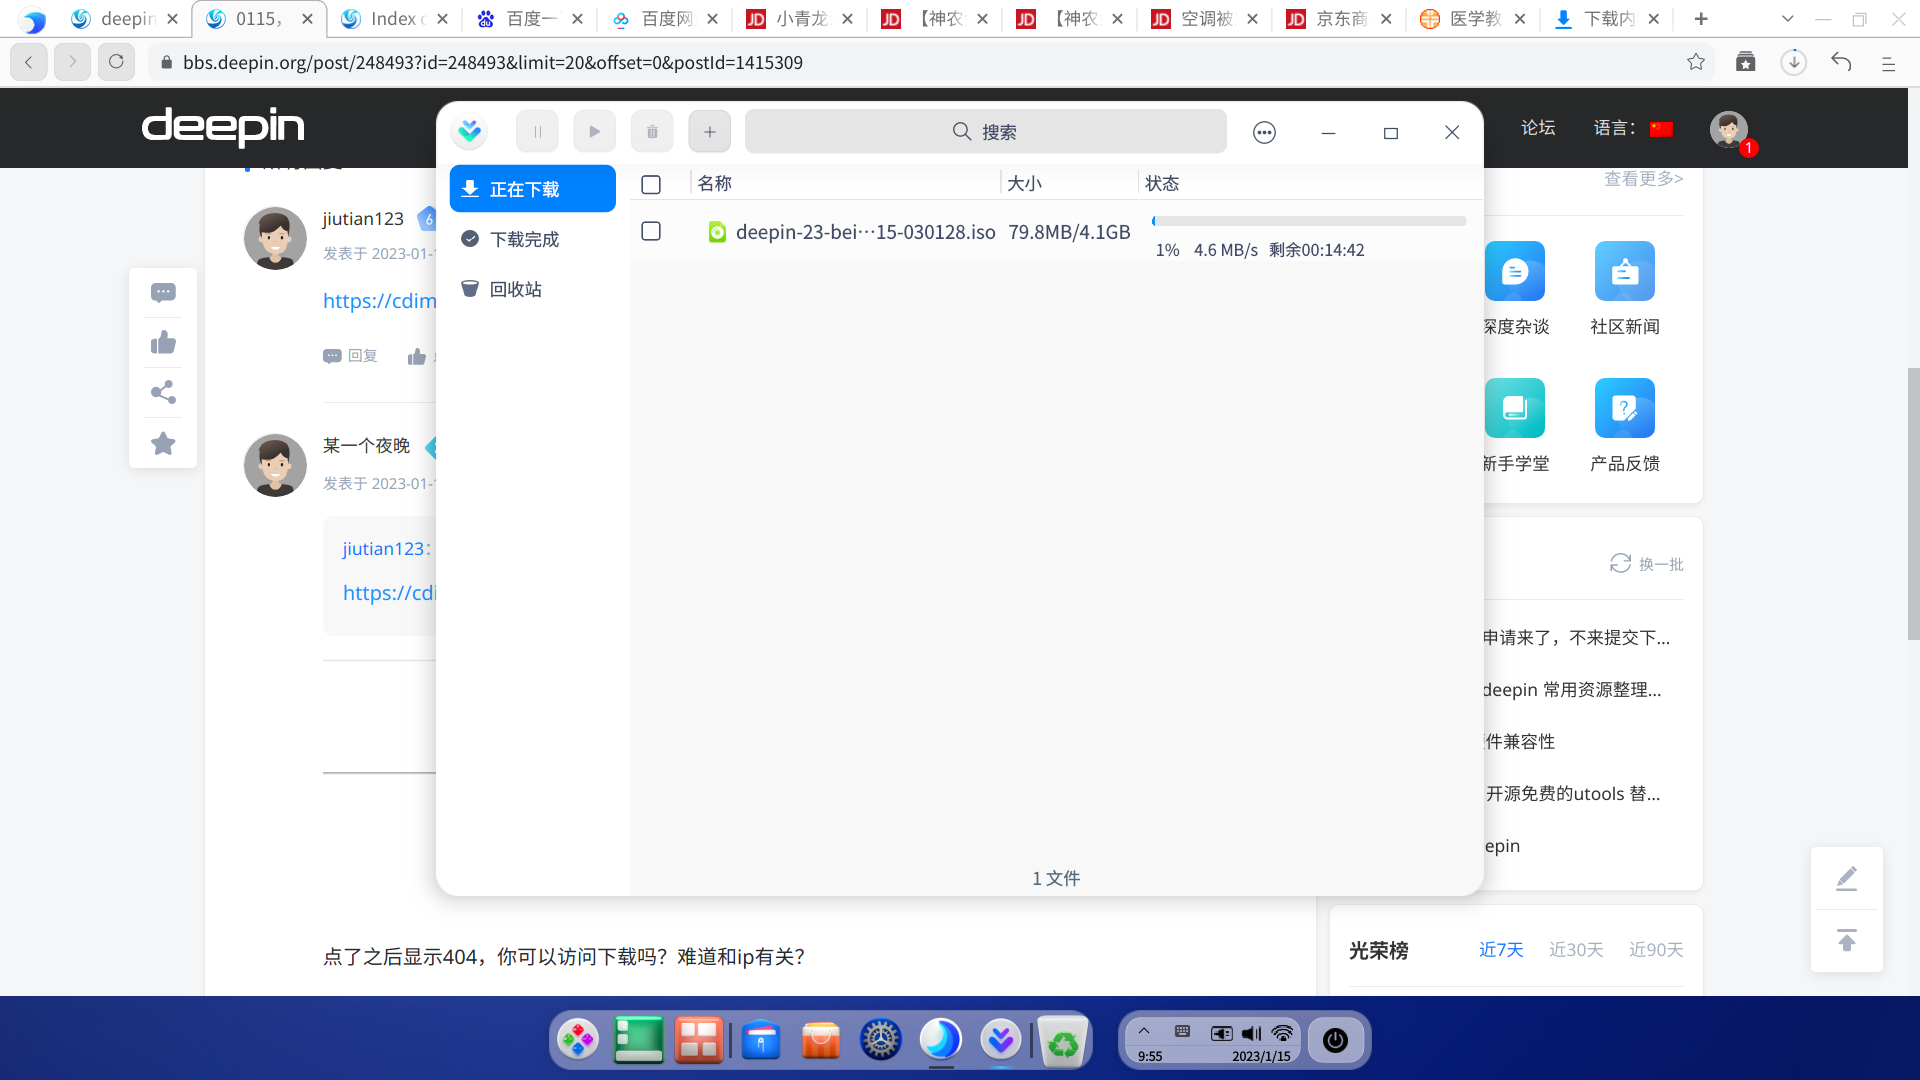The width and height of the screenshot is (1920, 1080).
Task: Tick the select-all checkbox in the list header
Action: click(651, 184)
